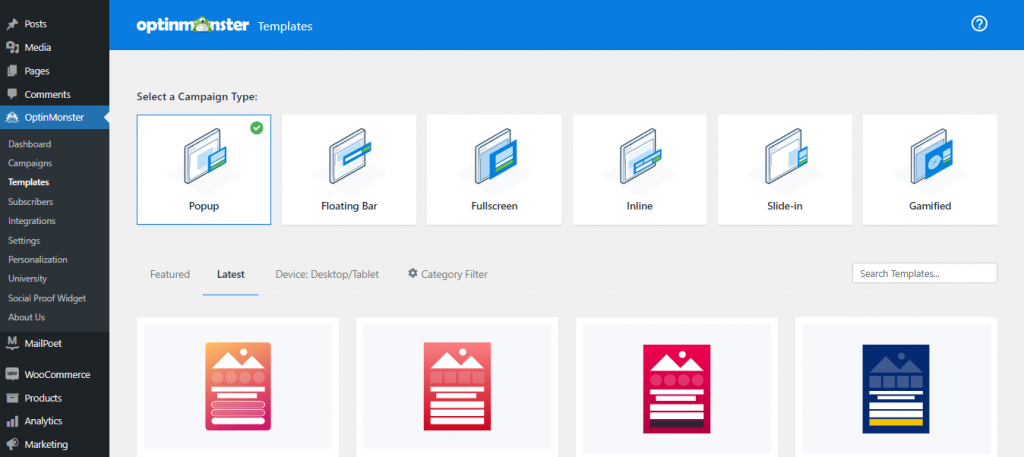Click the Analytics bar chart icon

pos(12,421)
